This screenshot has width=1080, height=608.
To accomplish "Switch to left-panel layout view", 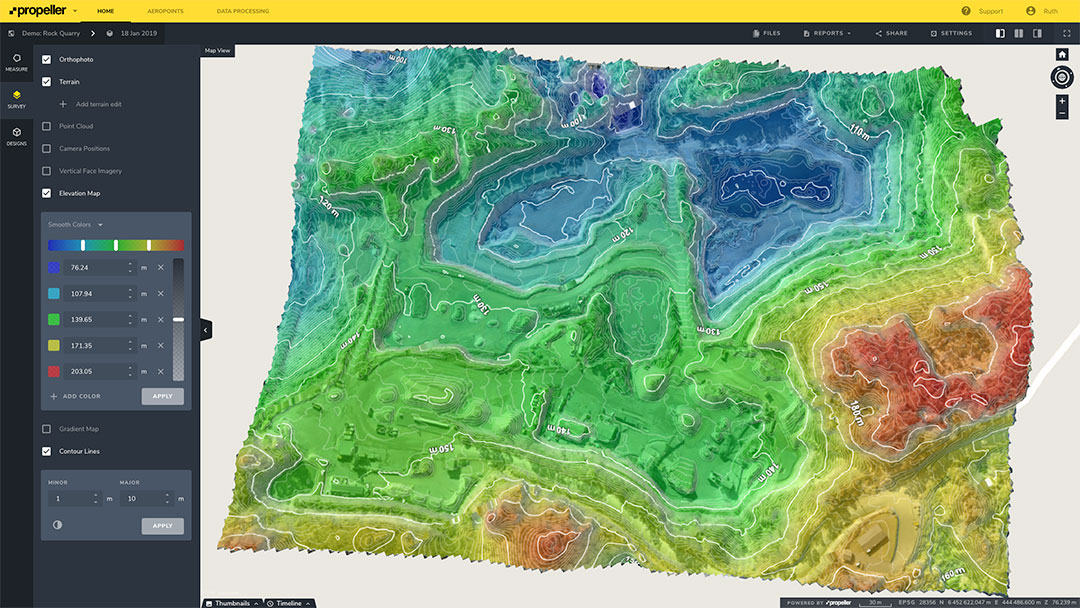I will [1000, 33].
